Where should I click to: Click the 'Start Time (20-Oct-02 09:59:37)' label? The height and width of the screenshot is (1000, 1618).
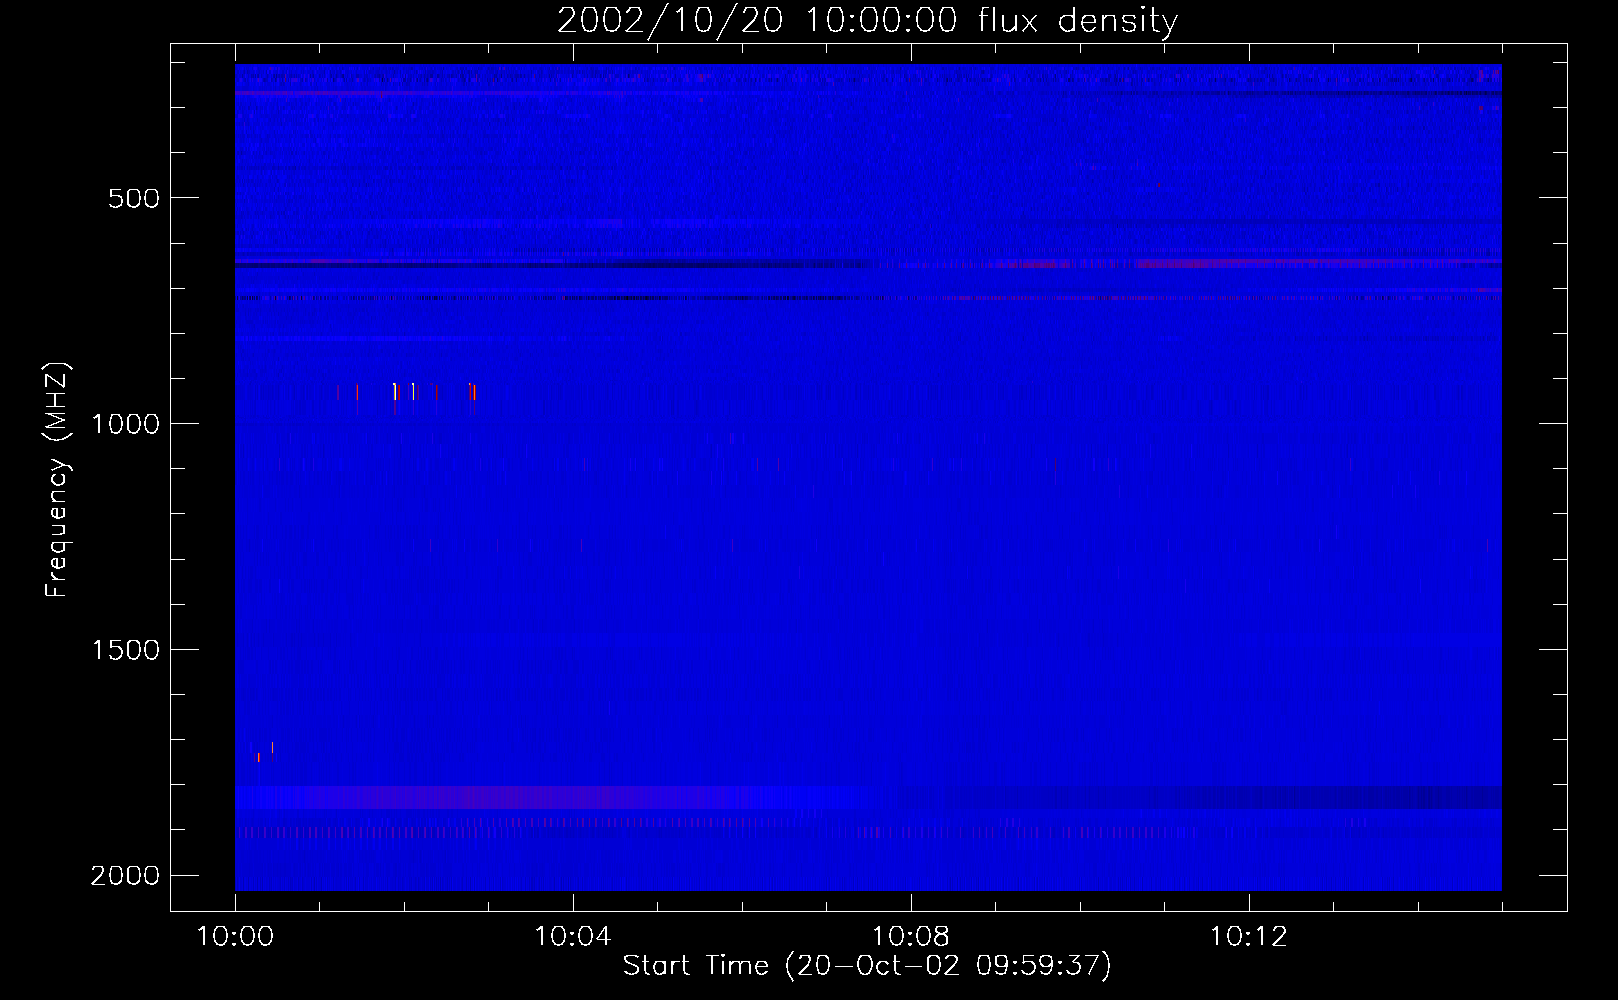pyautogui.click(x=867, y=966)
